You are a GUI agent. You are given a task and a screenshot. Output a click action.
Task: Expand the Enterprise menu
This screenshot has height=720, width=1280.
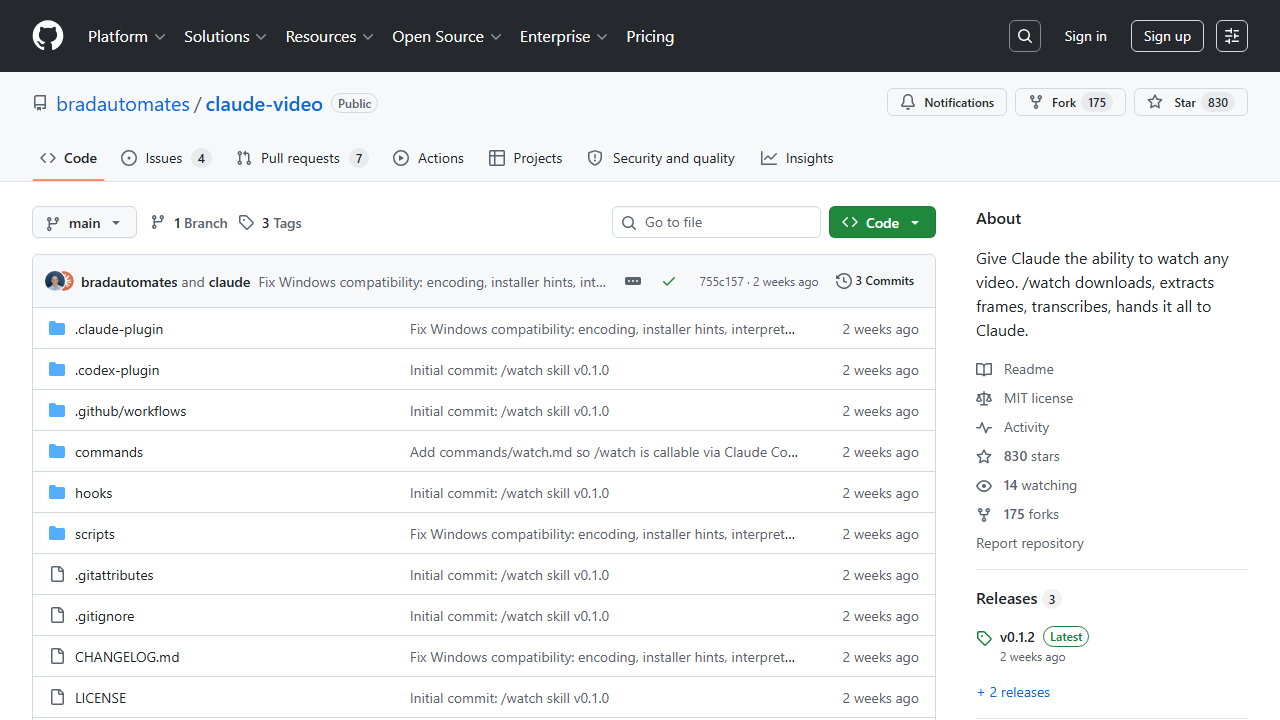pyautogui.click(x=563, y=36)
